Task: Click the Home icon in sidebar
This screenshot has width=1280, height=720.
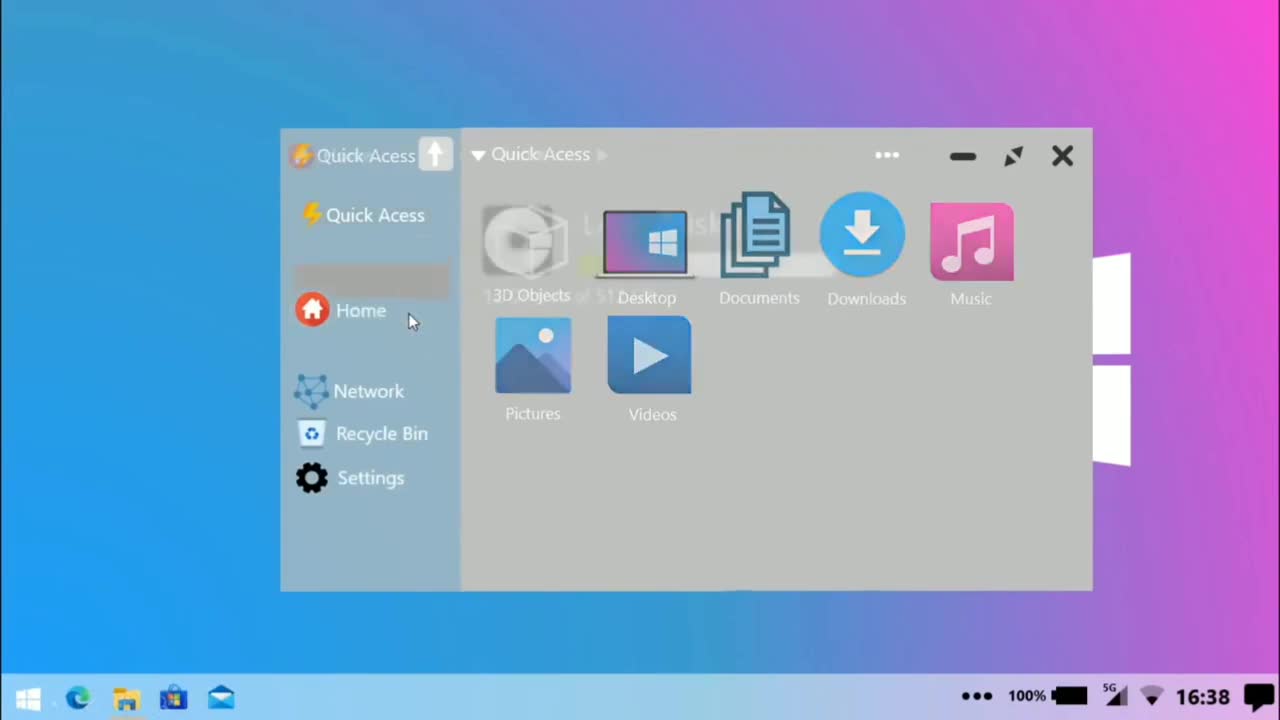Action: 312,310
